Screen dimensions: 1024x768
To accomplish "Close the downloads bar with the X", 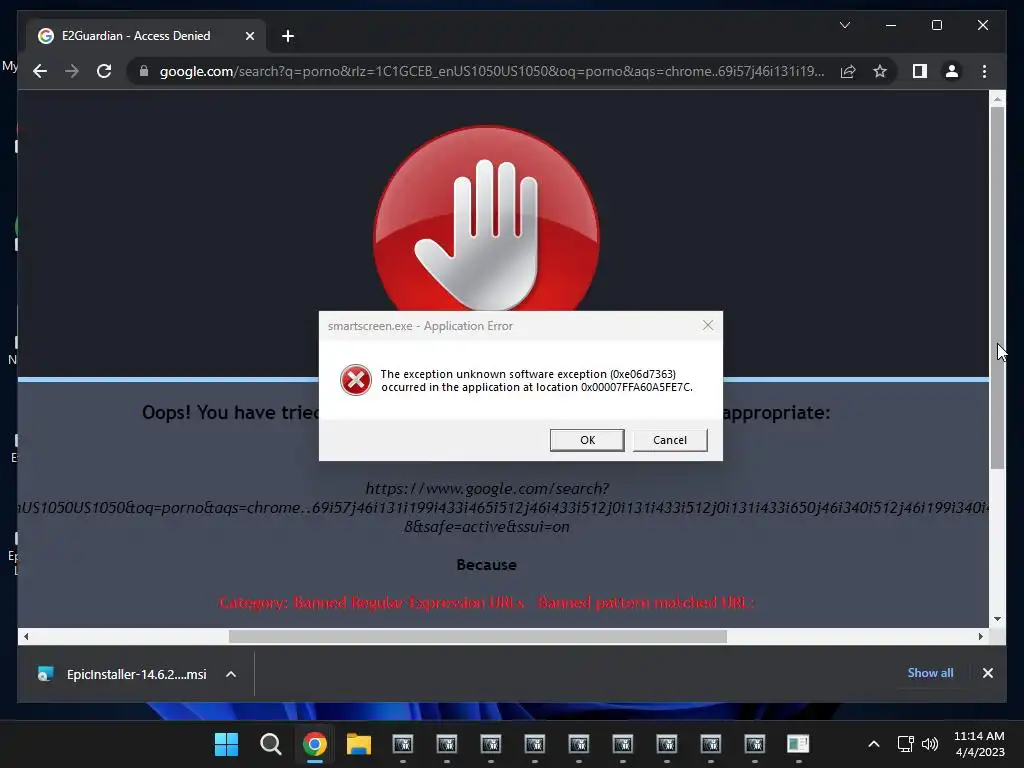I will 987,673.
